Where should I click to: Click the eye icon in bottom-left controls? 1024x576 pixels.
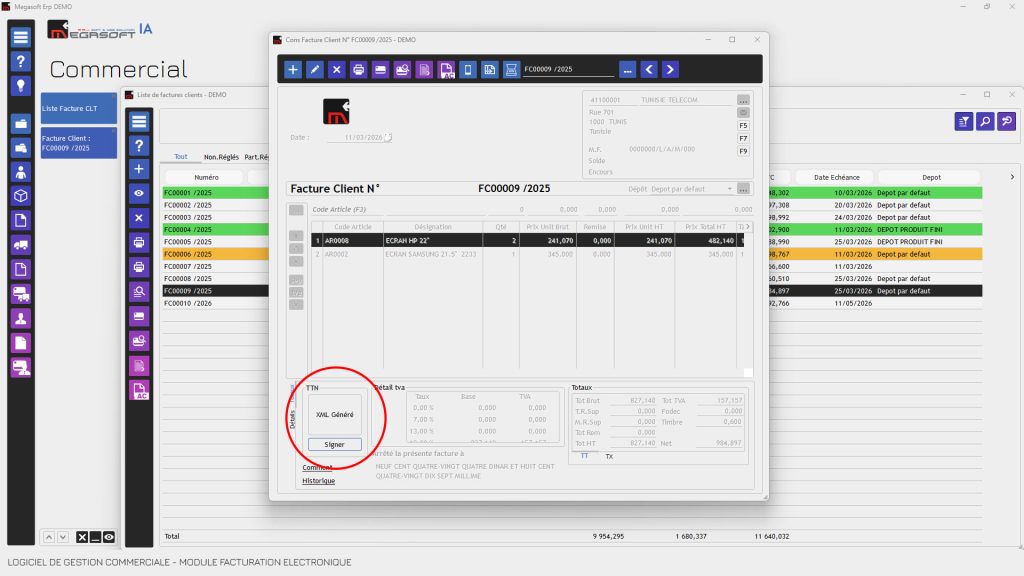tap(109, 537)
